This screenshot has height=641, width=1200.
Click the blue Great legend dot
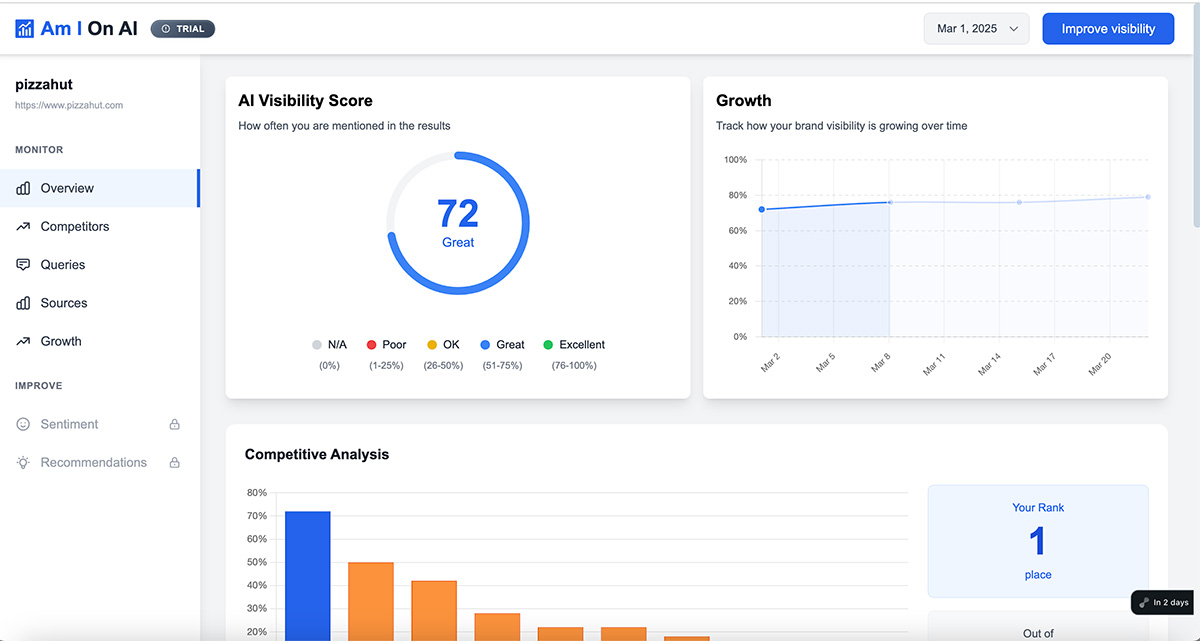pos(485,345)
